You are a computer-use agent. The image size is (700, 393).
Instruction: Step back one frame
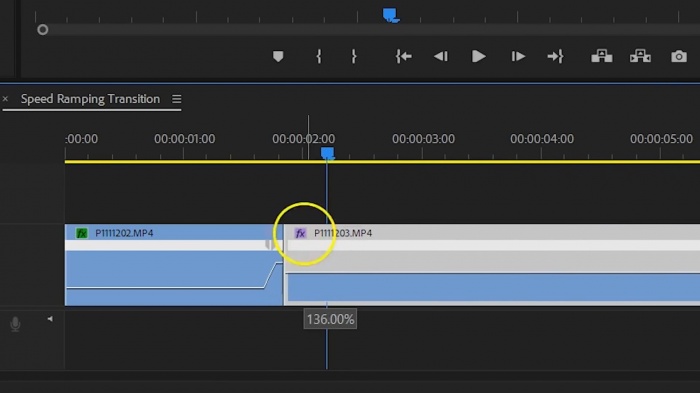click(x=441, y=57)
